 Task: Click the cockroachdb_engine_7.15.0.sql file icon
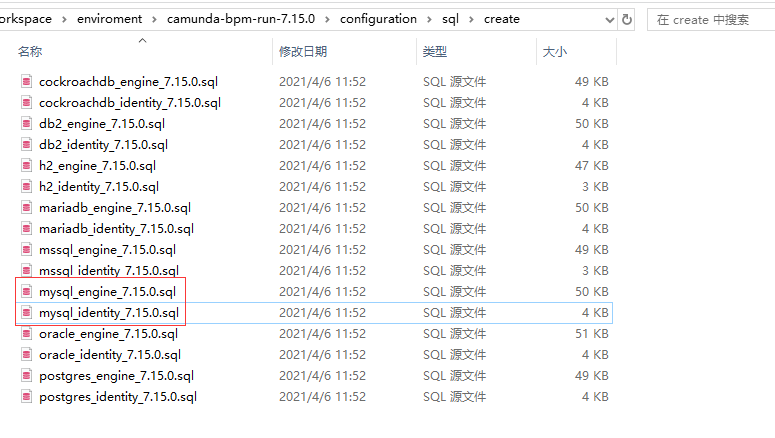[27, 82]
